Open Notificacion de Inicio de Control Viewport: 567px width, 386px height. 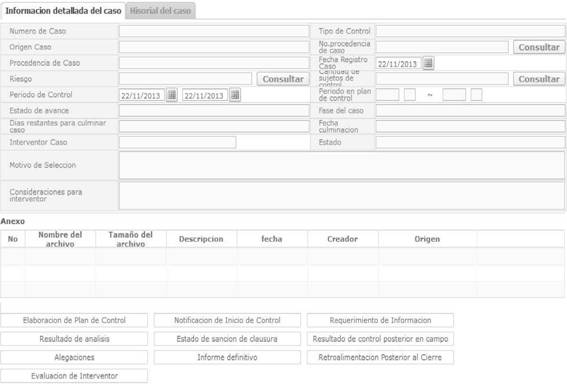[x=227, y=320]
